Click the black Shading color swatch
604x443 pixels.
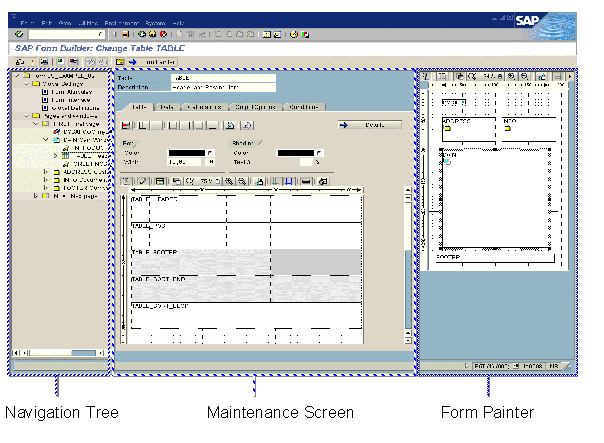pyautogui.click(x=295, y=152)
